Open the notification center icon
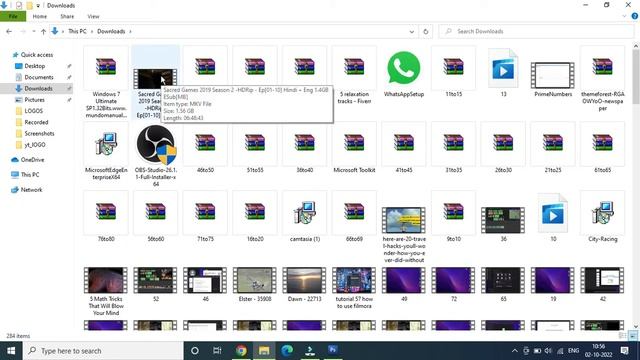This screenshot has height=360, width=640. (x=624, y=351)
